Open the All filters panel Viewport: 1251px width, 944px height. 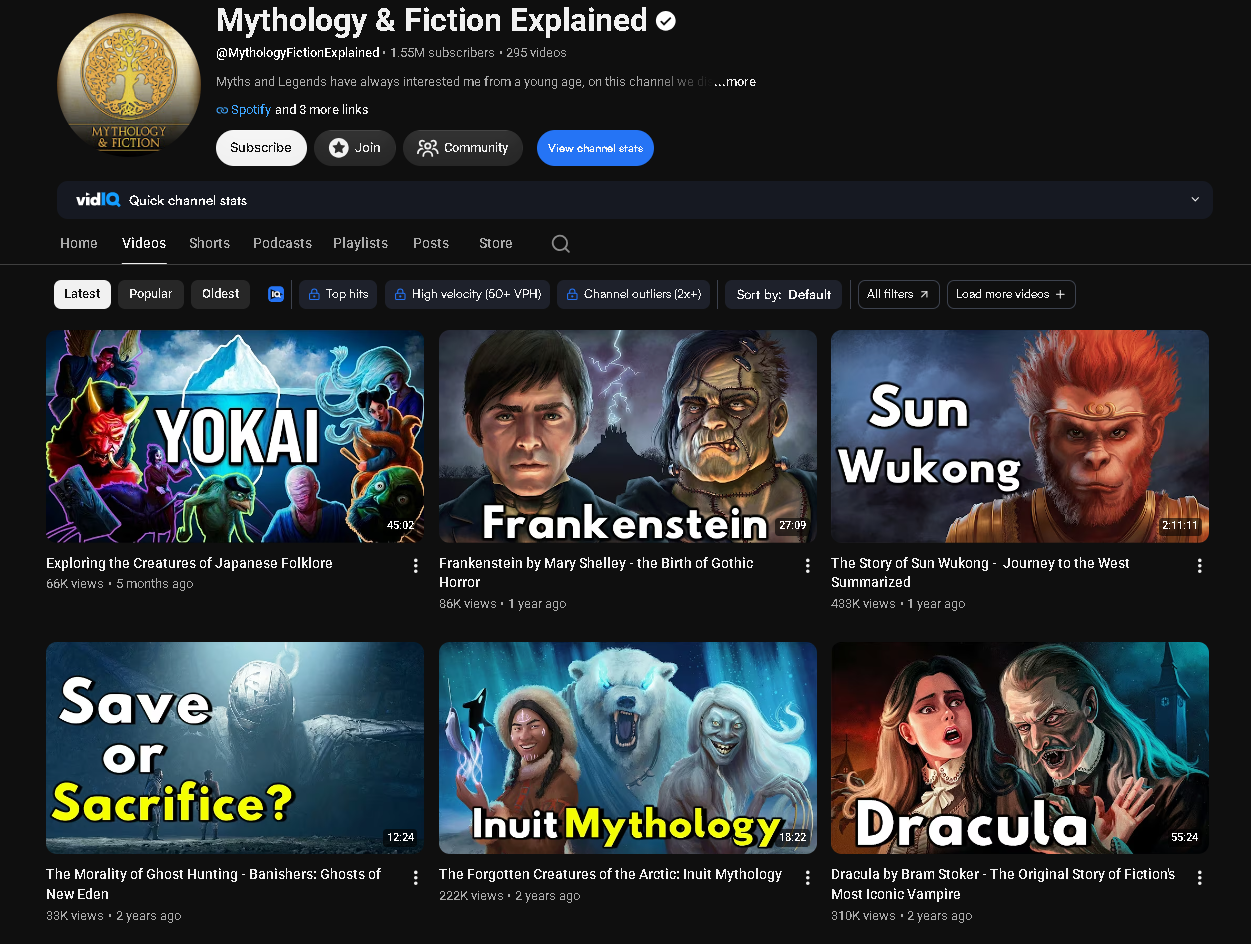[898, 294]
